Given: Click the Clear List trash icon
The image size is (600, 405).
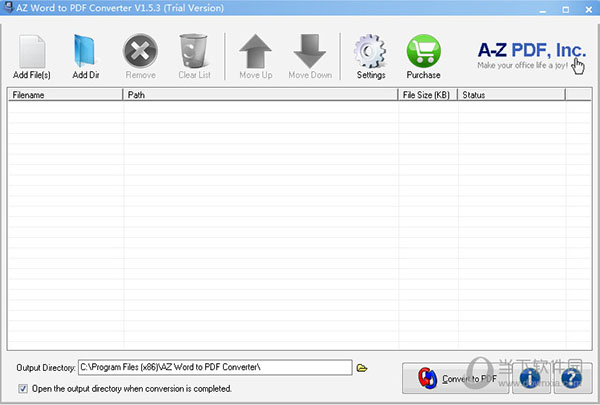Looking at the screenshot, I should (x=194, y=51).
